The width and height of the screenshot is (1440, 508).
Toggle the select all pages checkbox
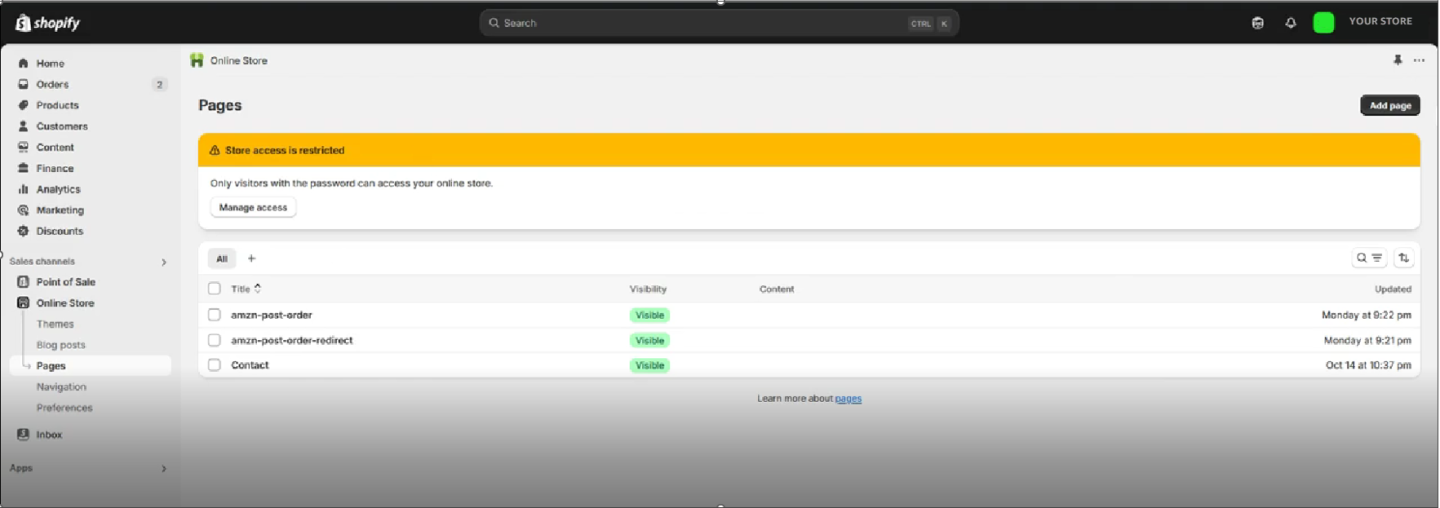tap(214, 289)
